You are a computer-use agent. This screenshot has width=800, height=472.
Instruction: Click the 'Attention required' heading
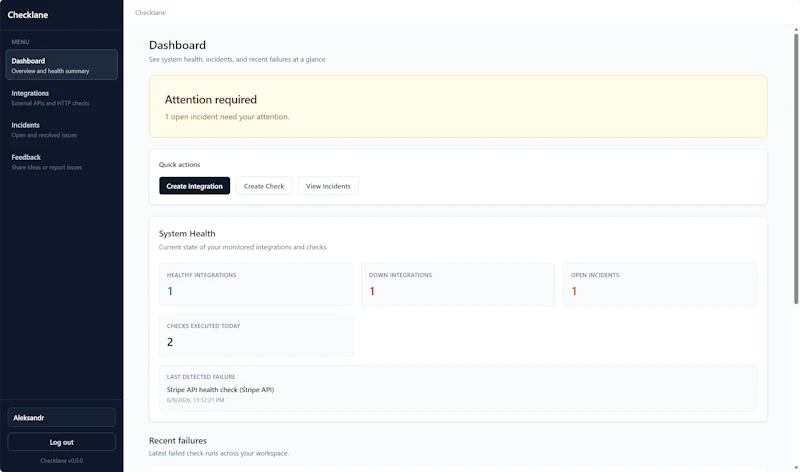211,100
